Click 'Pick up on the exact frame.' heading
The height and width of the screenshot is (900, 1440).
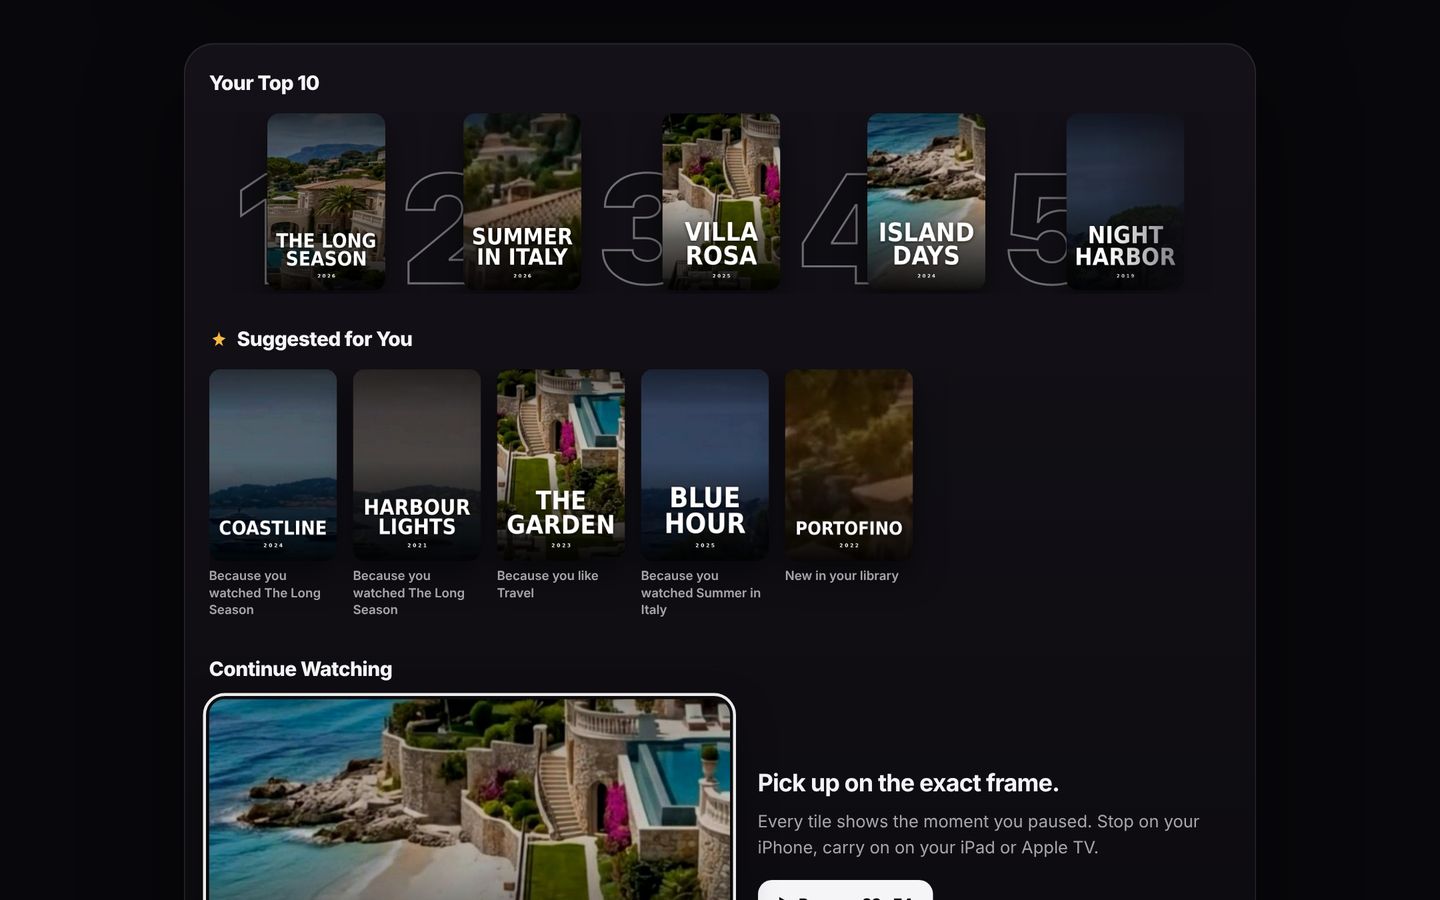pyautogui.click(x=908, y=783)
